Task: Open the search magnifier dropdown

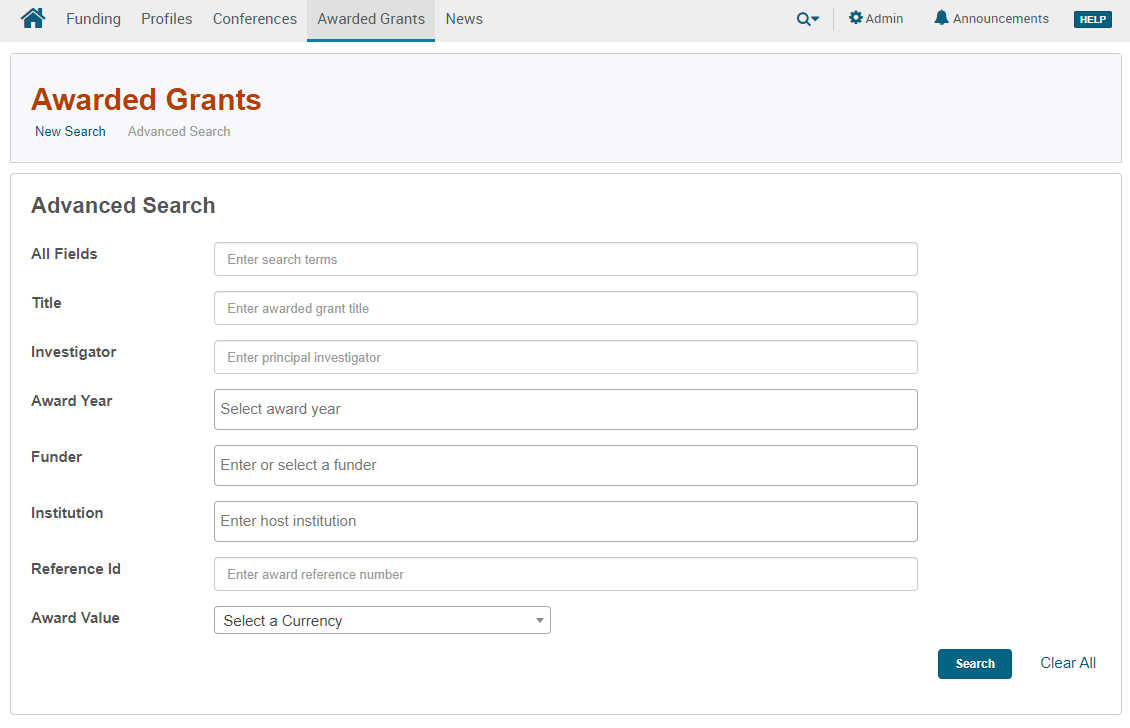Action: coord(807,19)
